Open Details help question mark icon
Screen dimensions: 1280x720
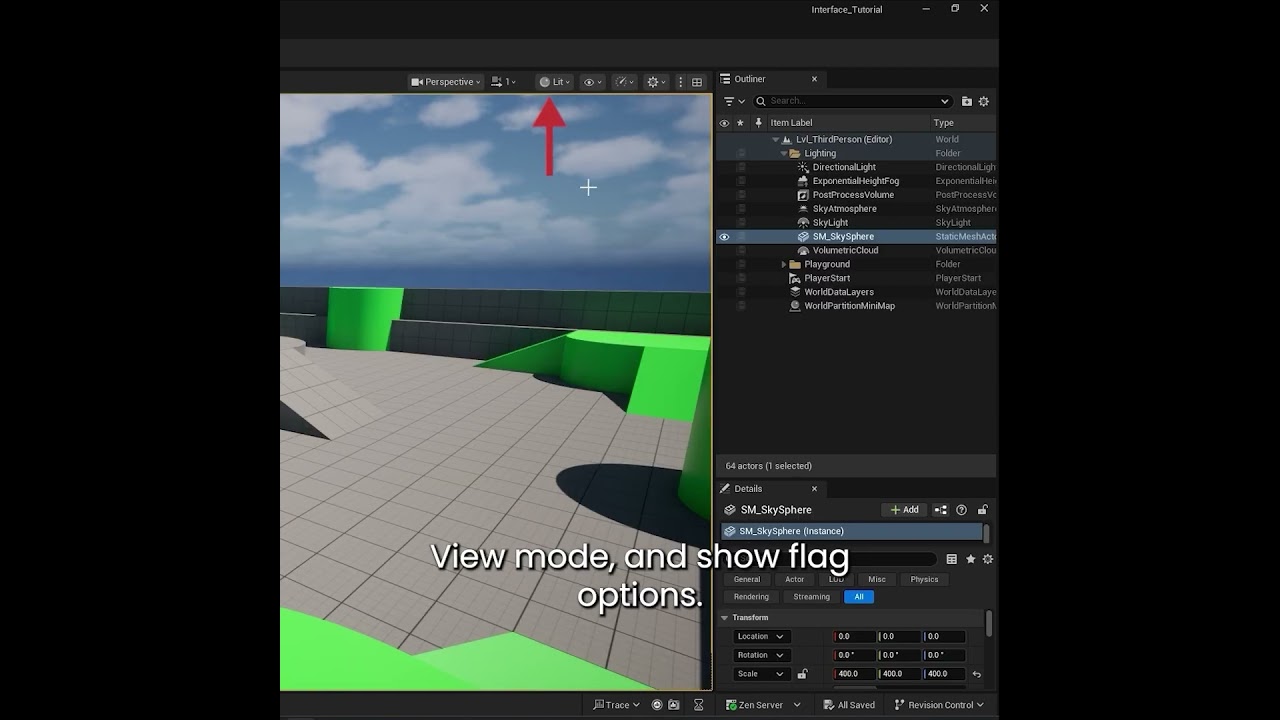pyautogui.click(x=962, y=510)
